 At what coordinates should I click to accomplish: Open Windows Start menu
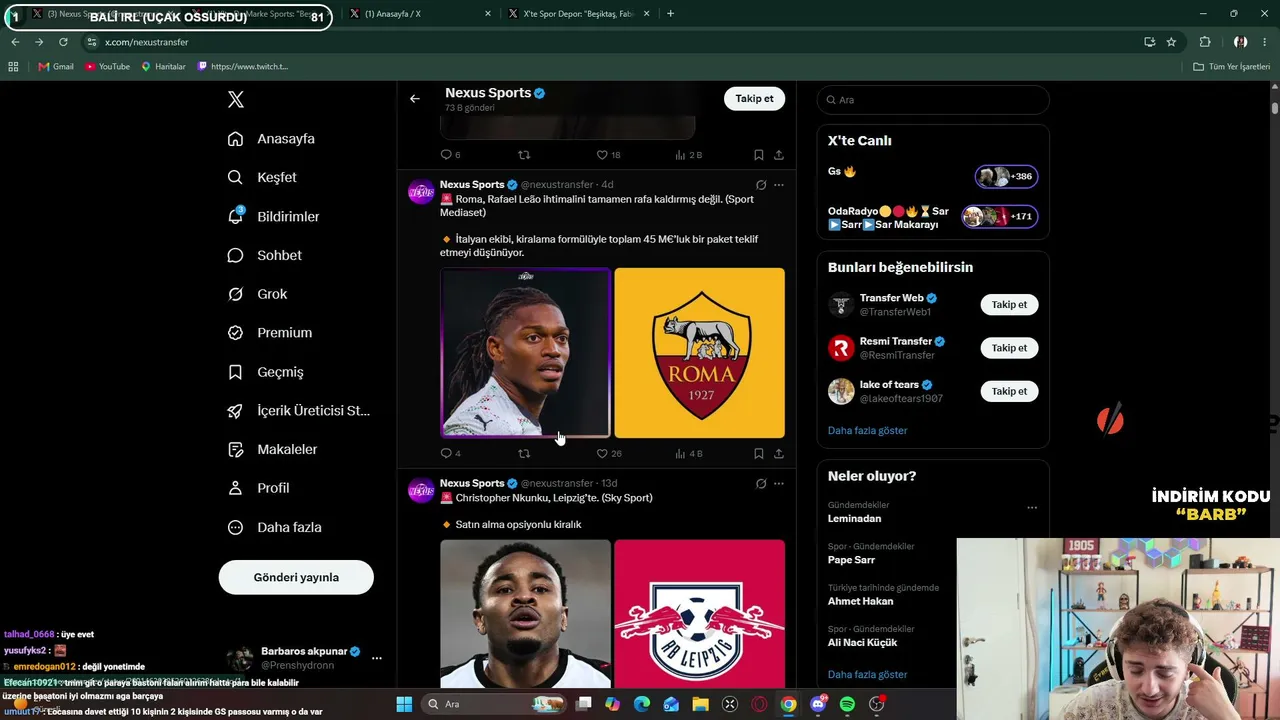(x=404, y=704)
